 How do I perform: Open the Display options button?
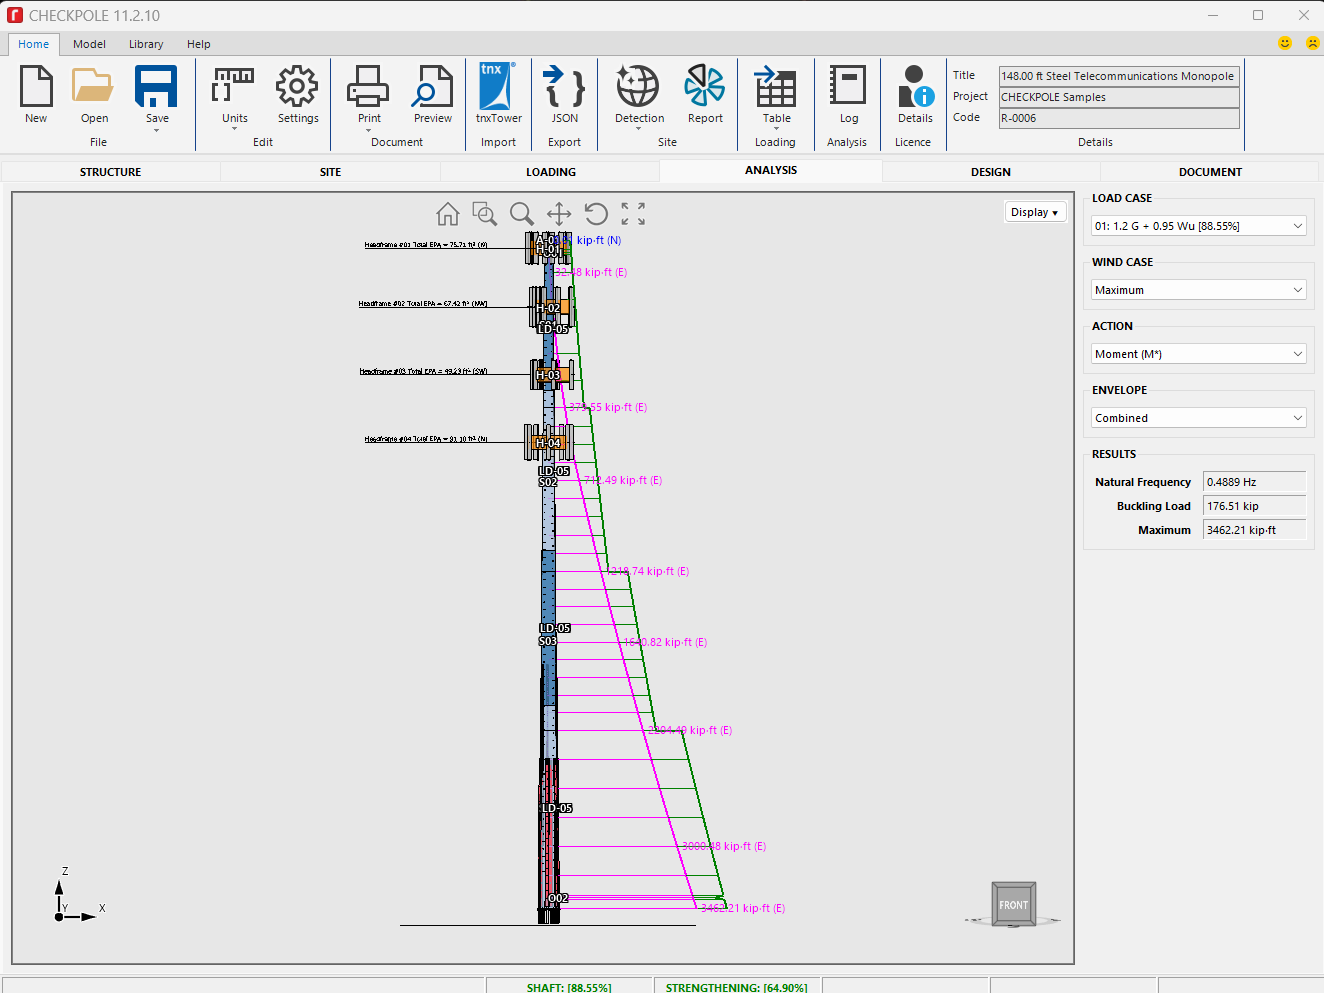point(1035,212)
